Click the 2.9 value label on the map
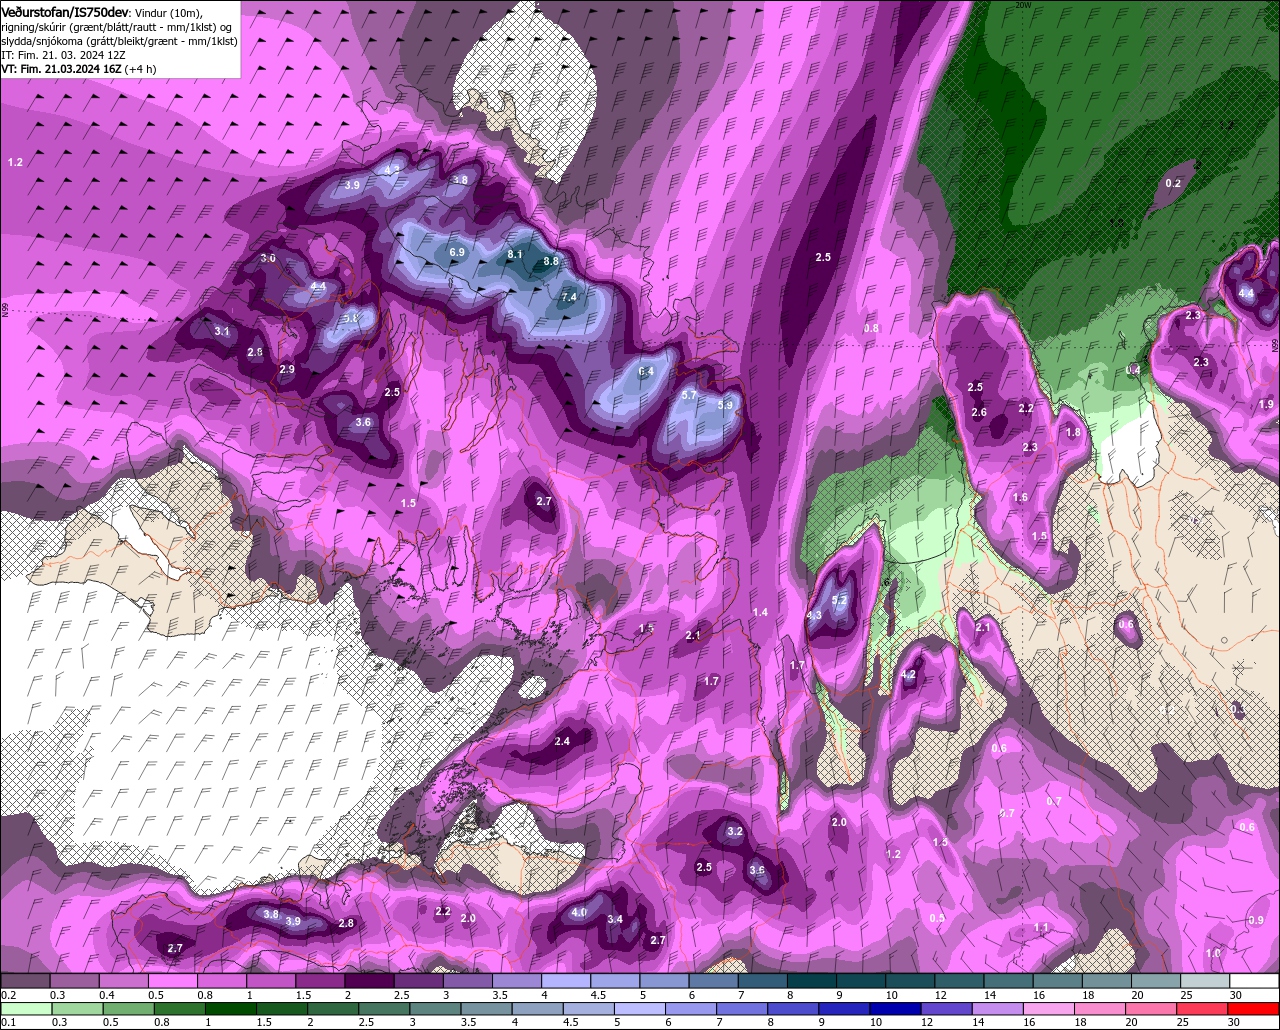The height and width of the screenshot is (1030, 1280). (x=287, y=369)
